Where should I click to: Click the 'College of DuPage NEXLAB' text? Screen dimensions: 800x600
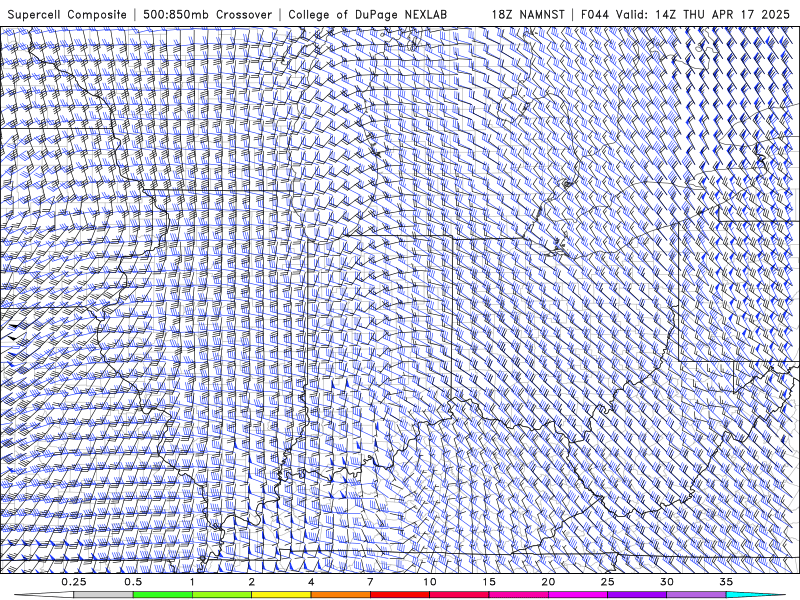point(368,15)
